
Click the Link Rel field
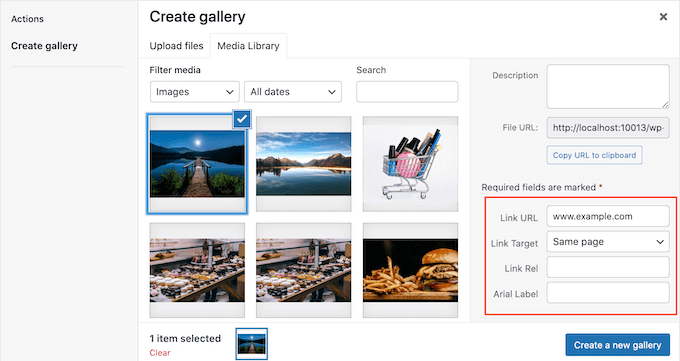point(608,267)
